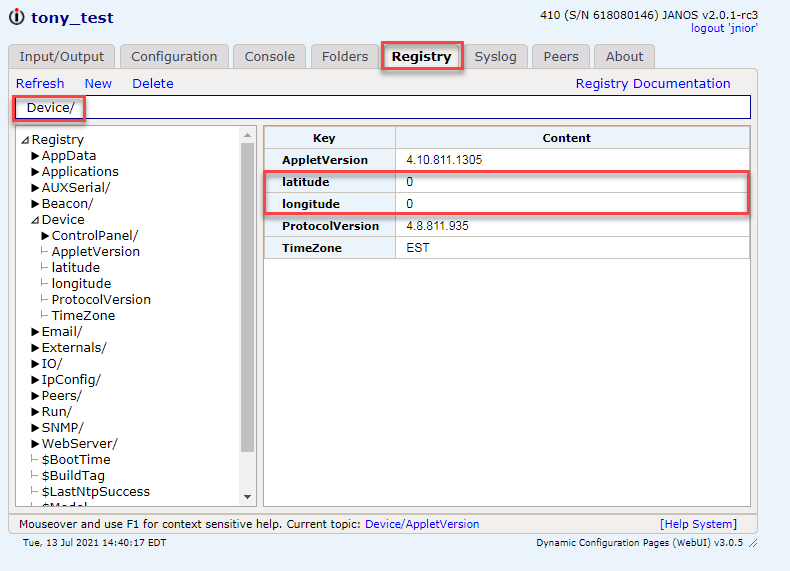Click the tony_test device title
This screenshot has width=790, height=571.
tap(72, 18)
